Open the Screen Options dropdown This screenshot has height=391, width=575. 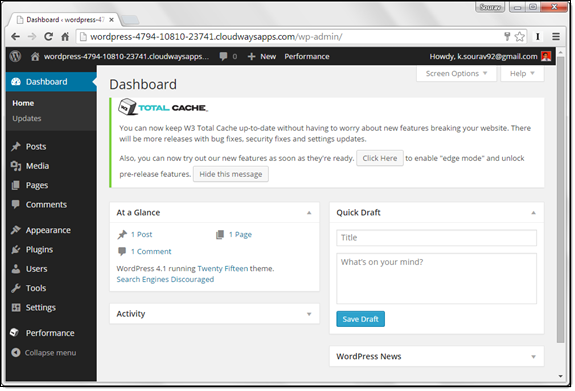pyautogui.click(x=457, y=74)
